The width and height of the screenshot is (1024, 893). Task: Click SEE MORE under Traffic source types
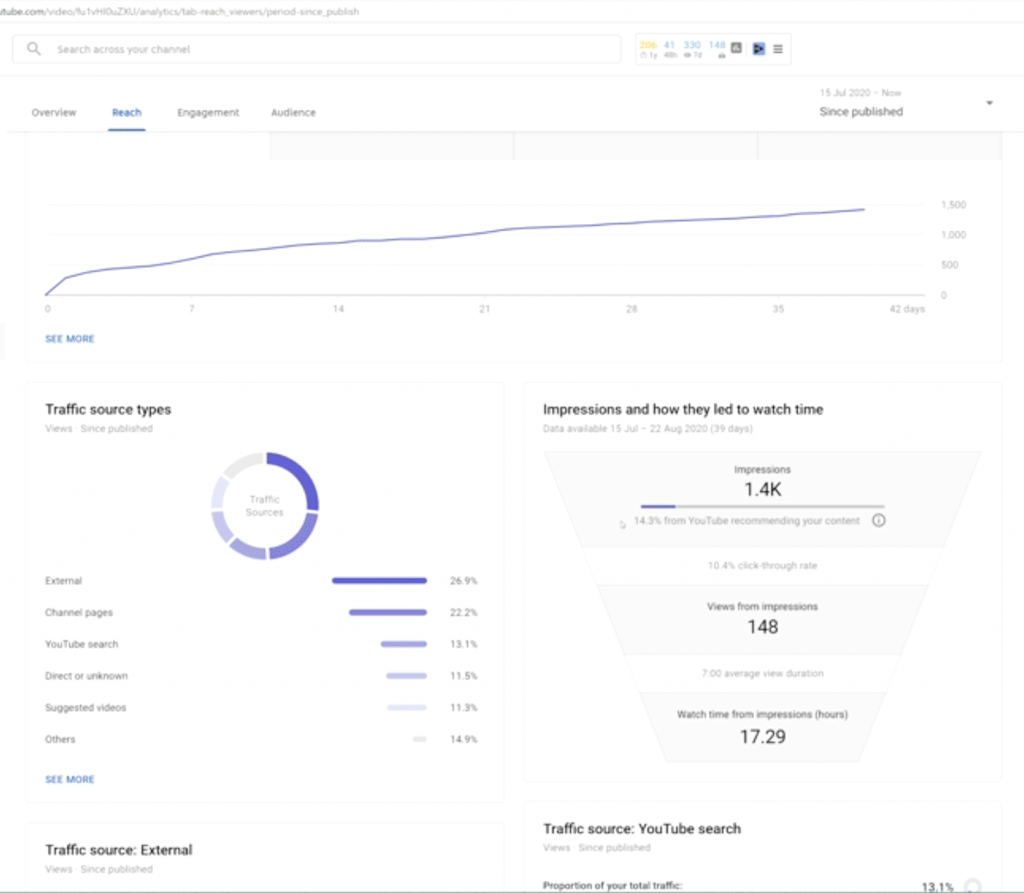pos(70,779)
